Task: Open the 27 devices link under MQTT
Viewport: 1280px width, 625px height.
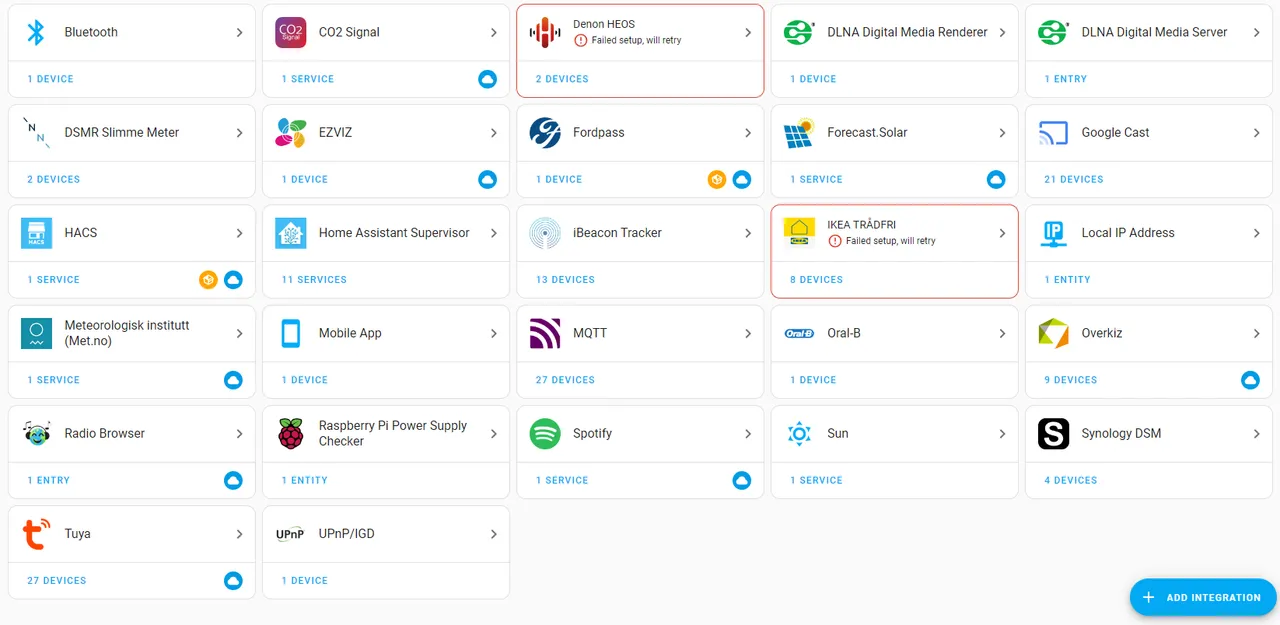Action: click(x=565, y=380)
